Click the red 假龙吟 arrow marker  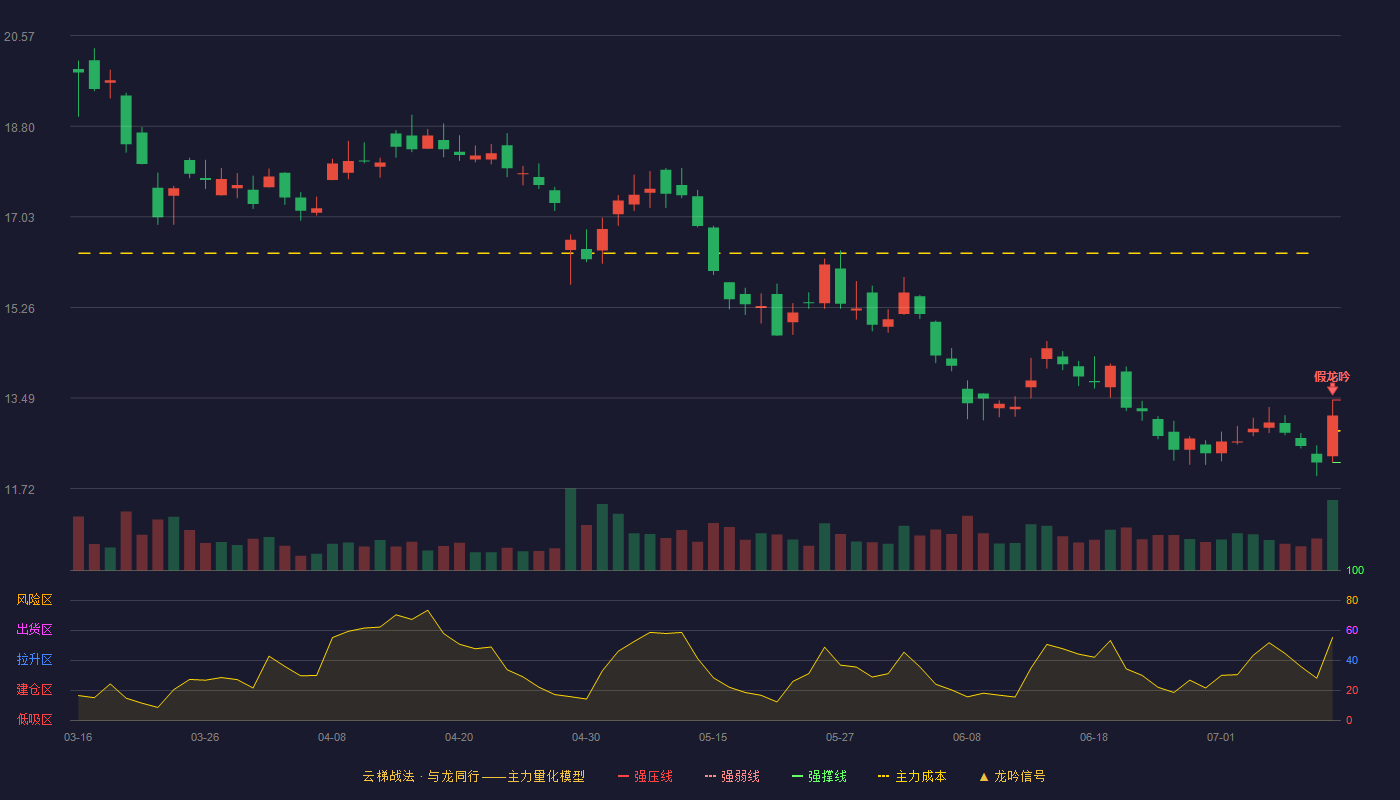tap(1332, 389)
